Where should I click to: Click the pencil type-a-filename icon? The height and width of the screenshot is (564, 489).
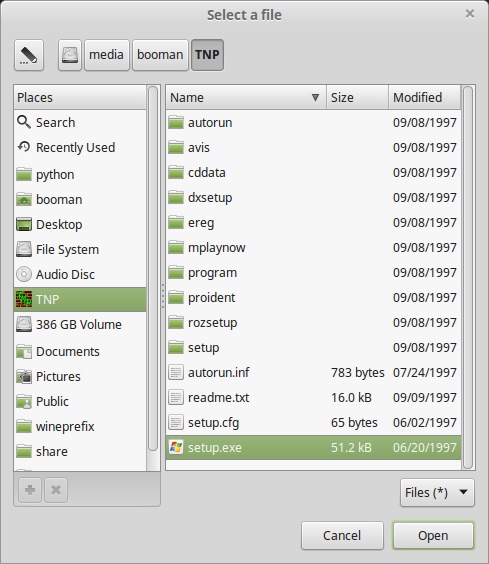tap(29, 55)
